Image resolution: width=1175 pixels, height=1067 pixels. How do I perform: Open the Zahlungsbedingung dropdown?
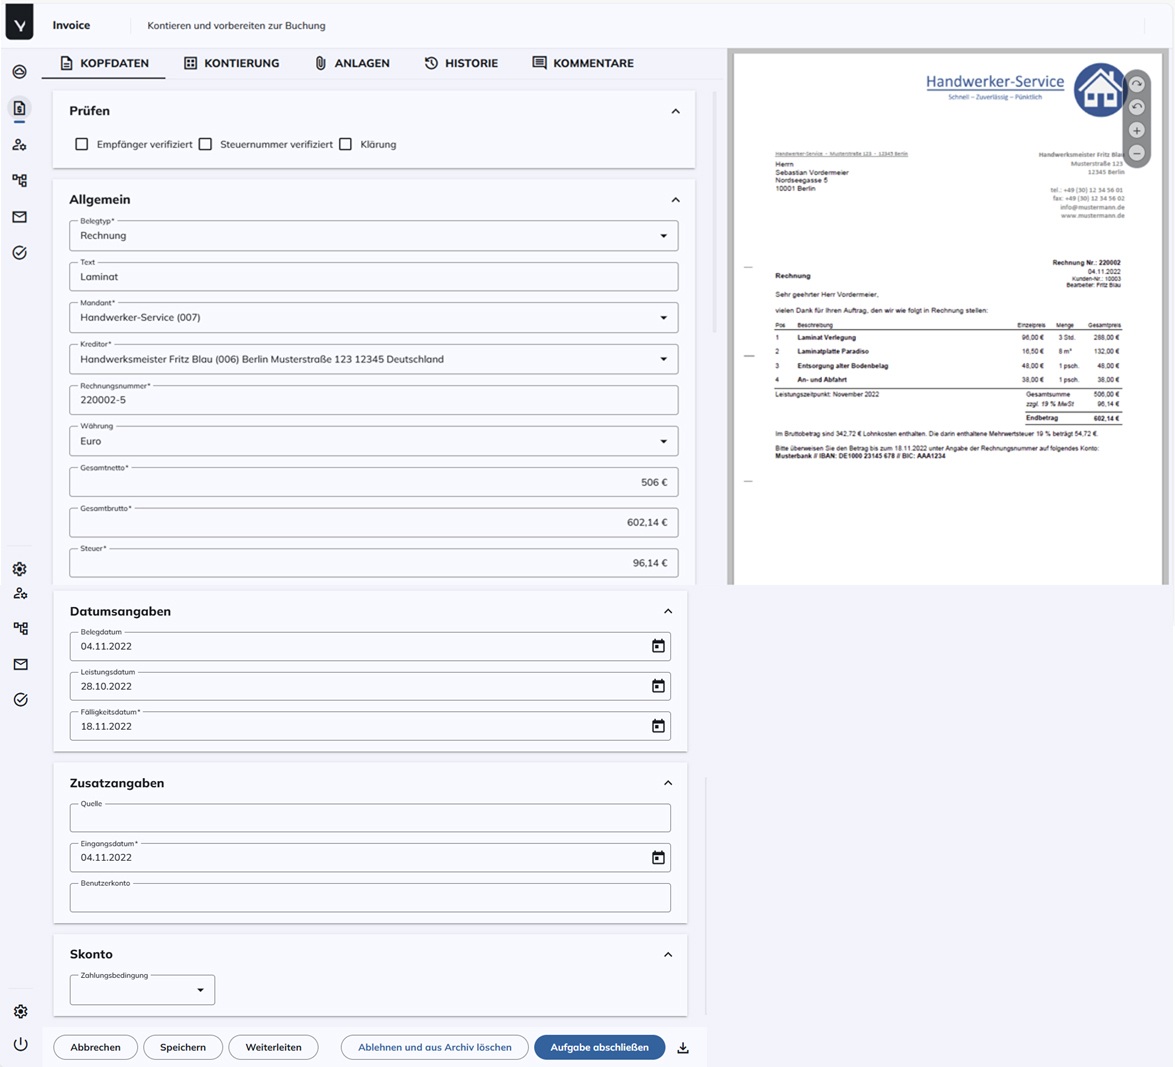(x=142, y=990)
